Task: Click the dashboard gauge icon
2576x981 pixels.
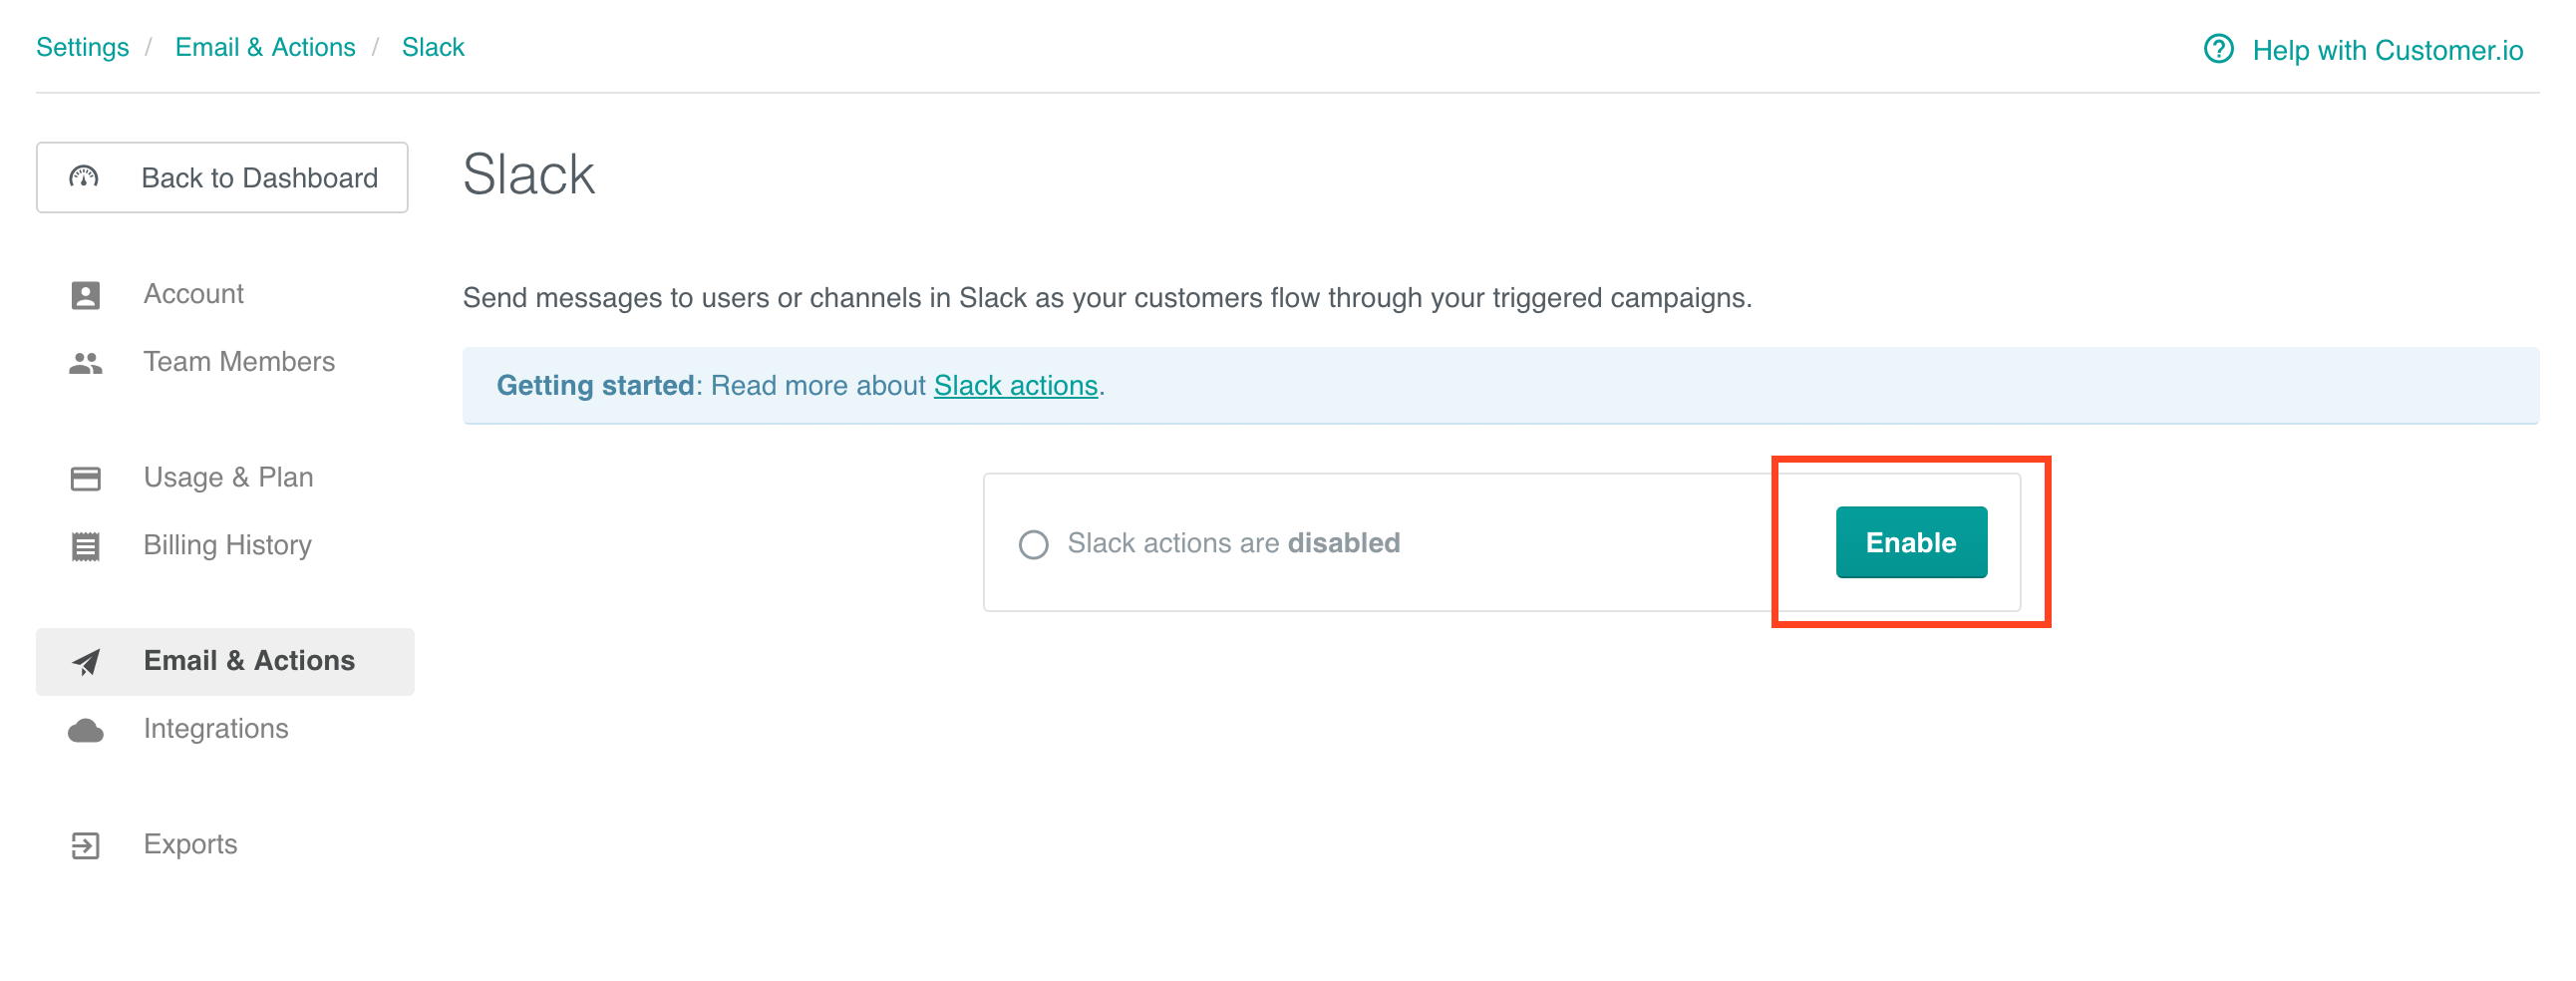Action: click(83, 177)
